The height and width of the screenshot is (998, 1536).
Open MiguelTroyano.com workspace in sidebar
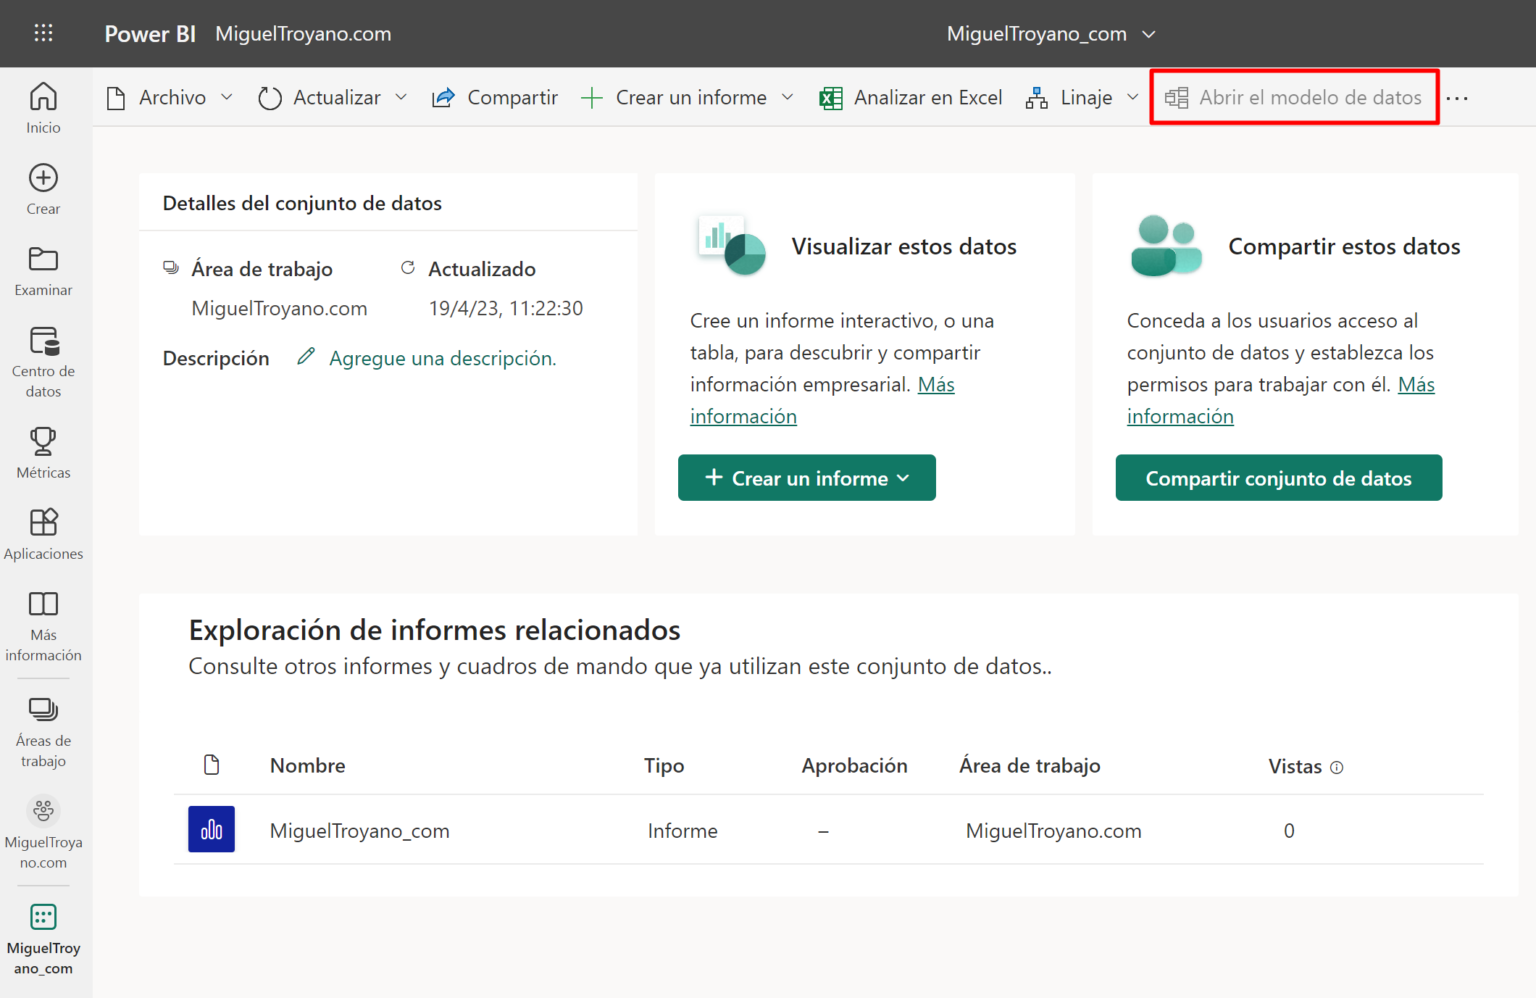[43, 834]
